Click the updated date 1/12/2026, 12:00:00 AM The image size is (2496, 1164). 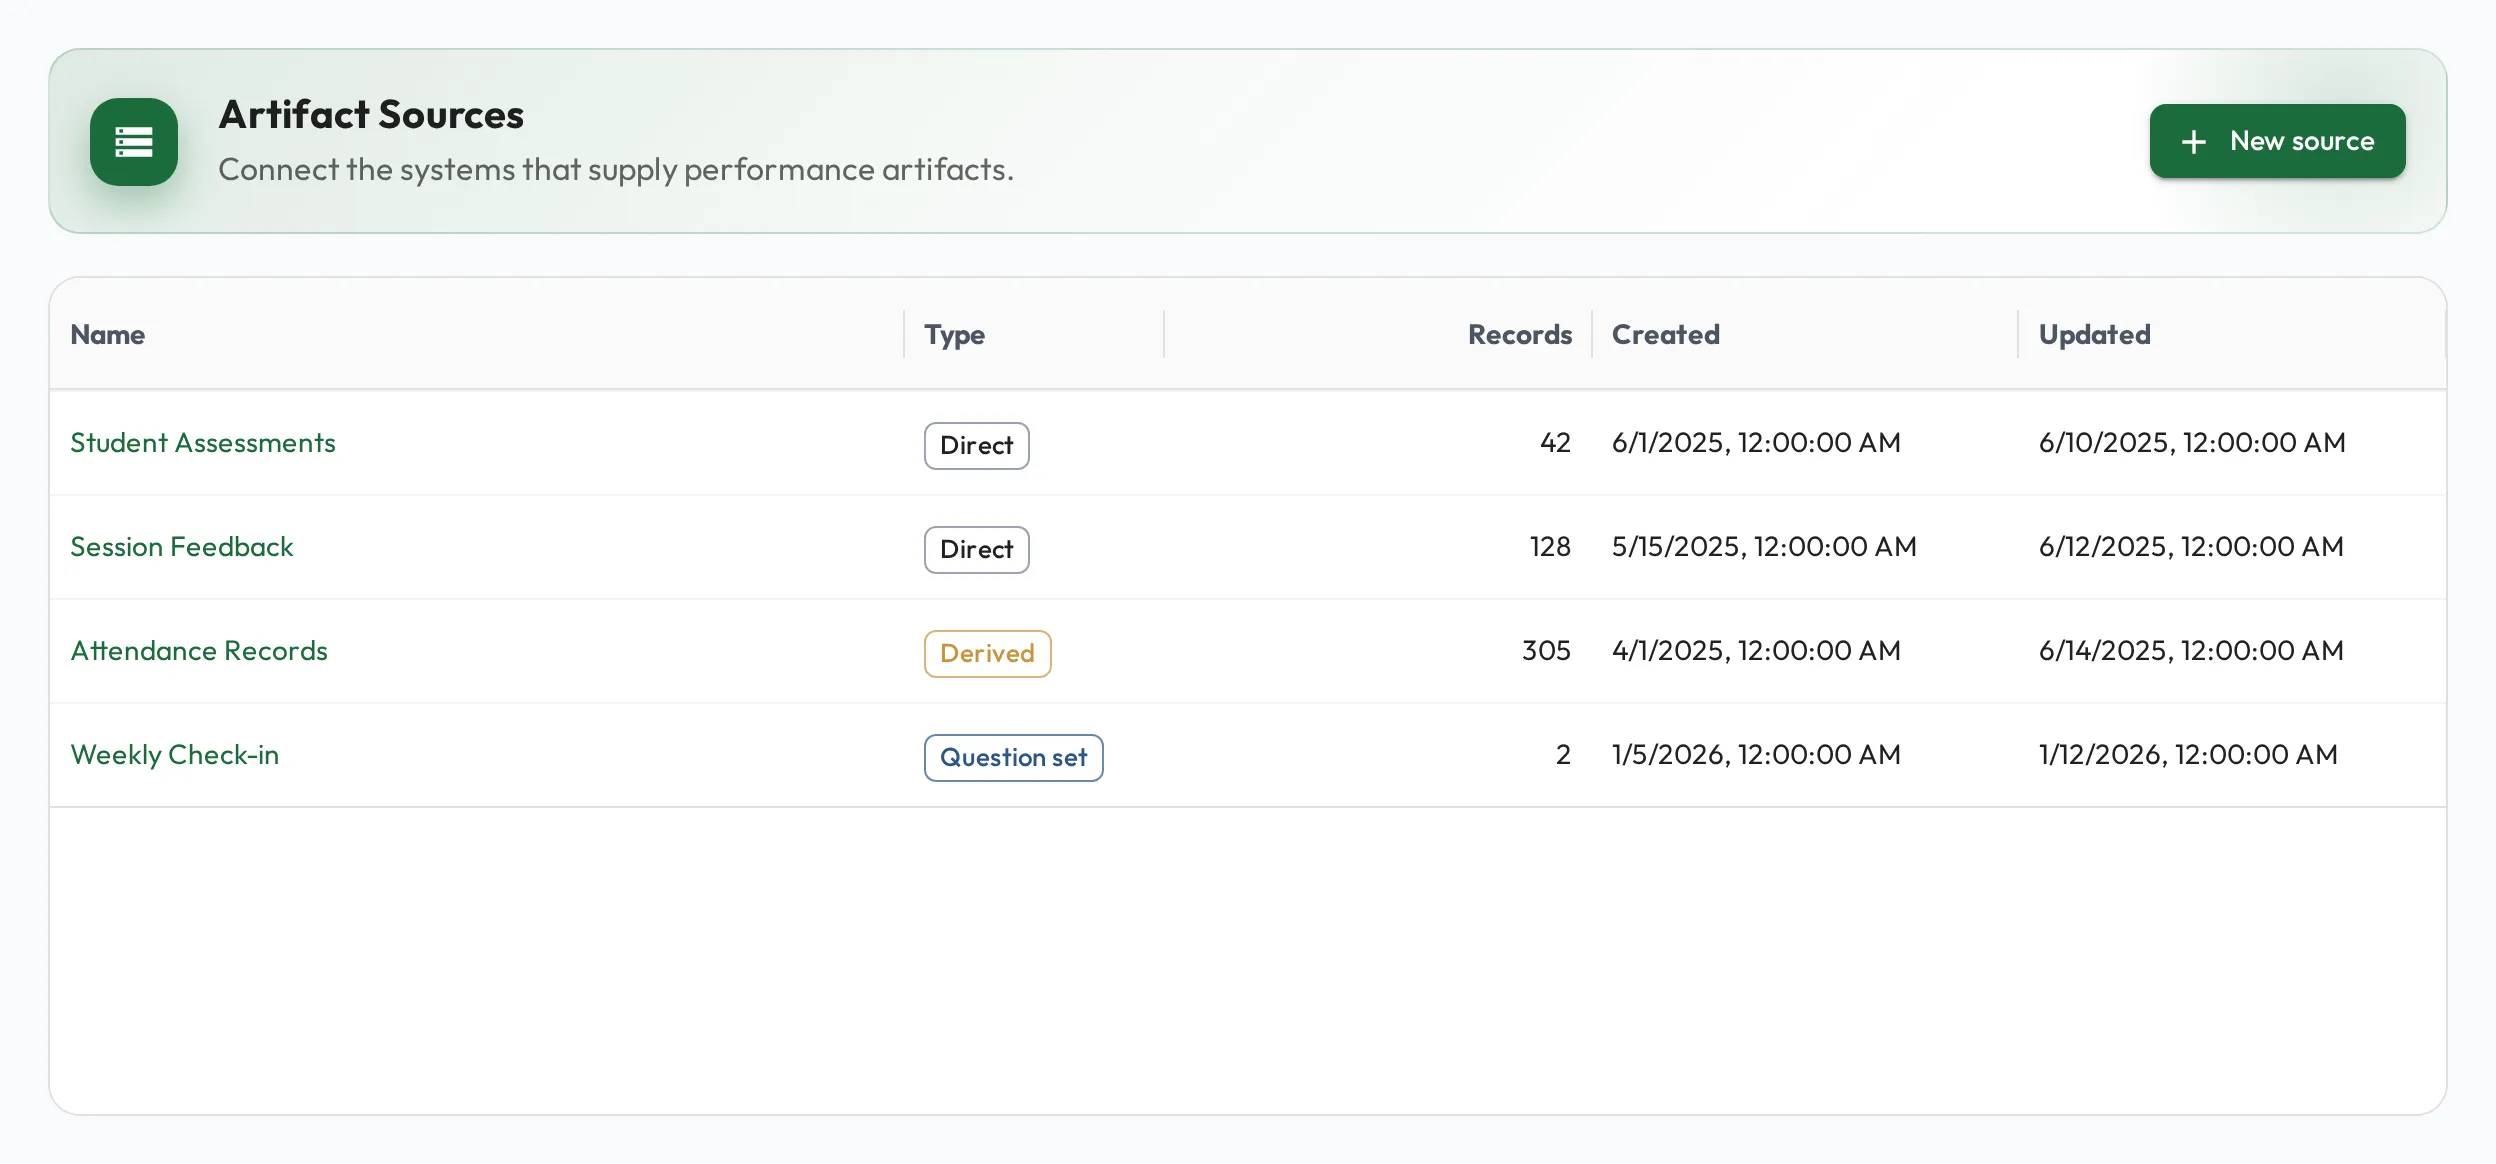2188,755
